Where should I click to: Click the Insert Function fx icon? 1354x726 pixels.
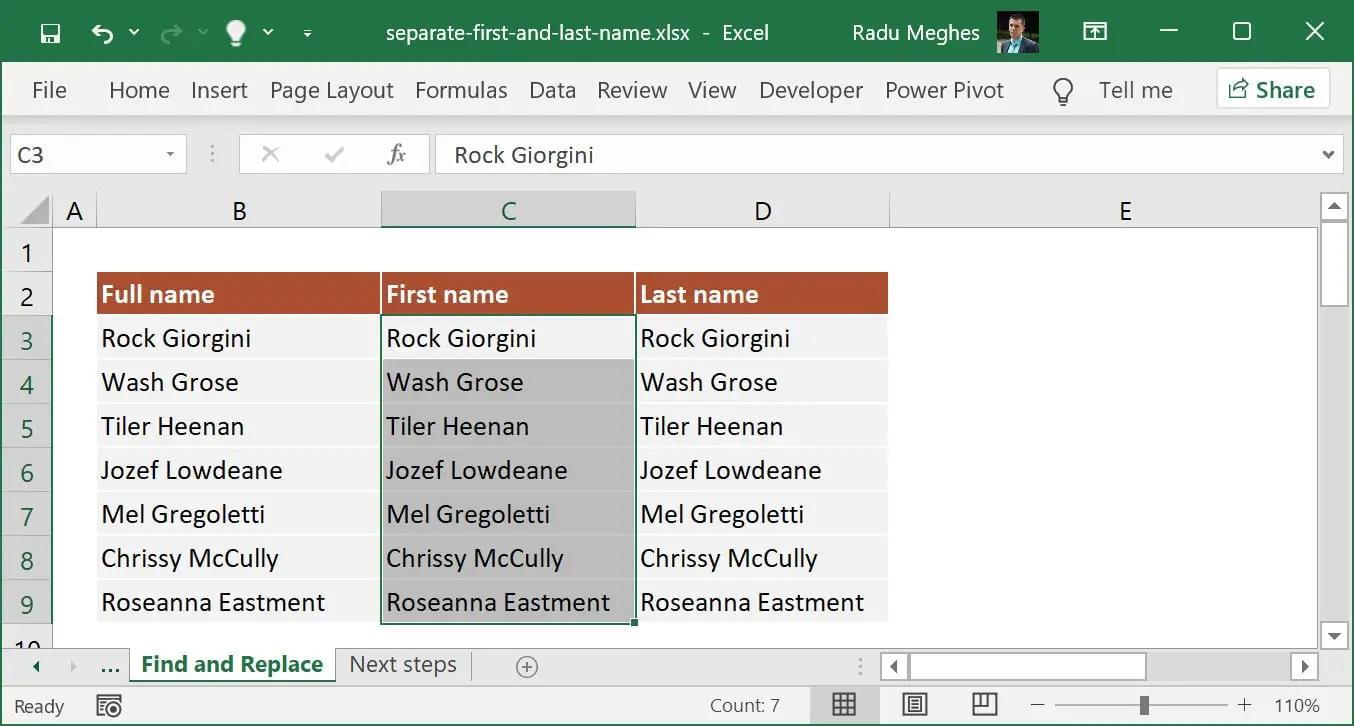coord(396,154)
